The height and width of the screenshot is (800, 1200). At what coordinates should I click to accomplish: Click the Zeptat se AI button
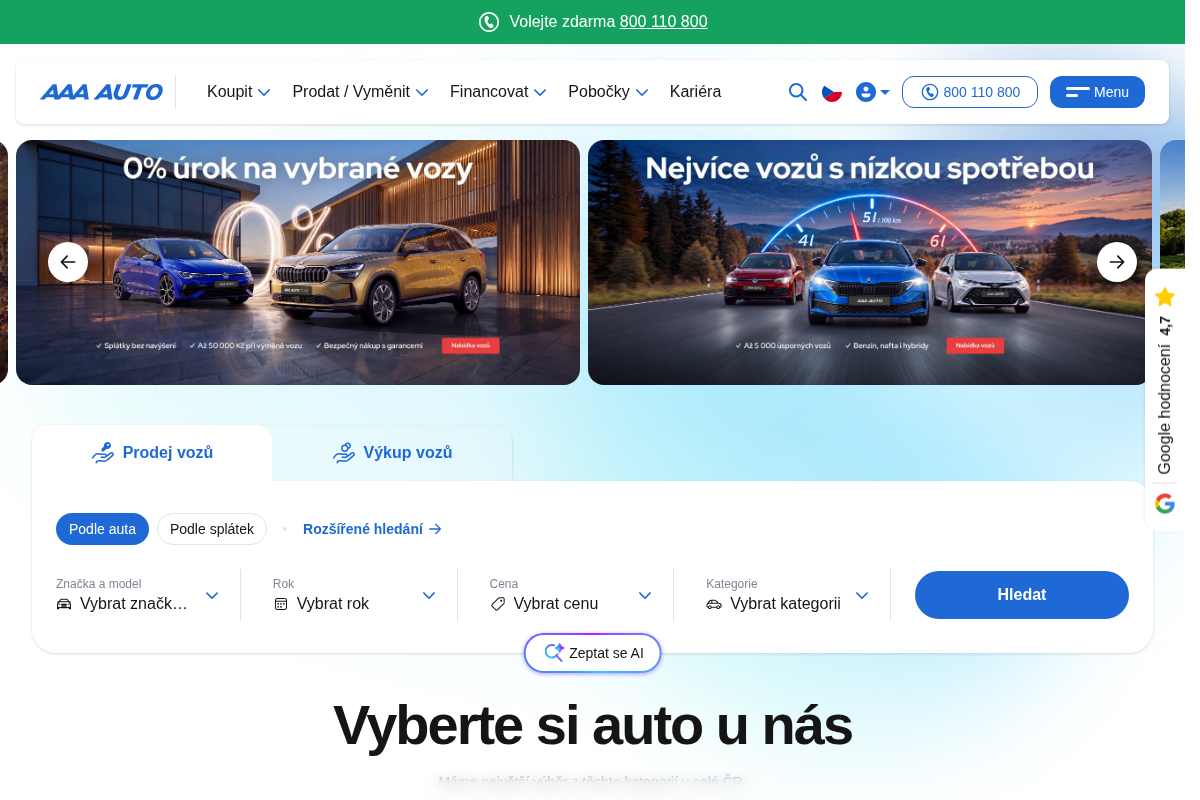tap(593, 653)
